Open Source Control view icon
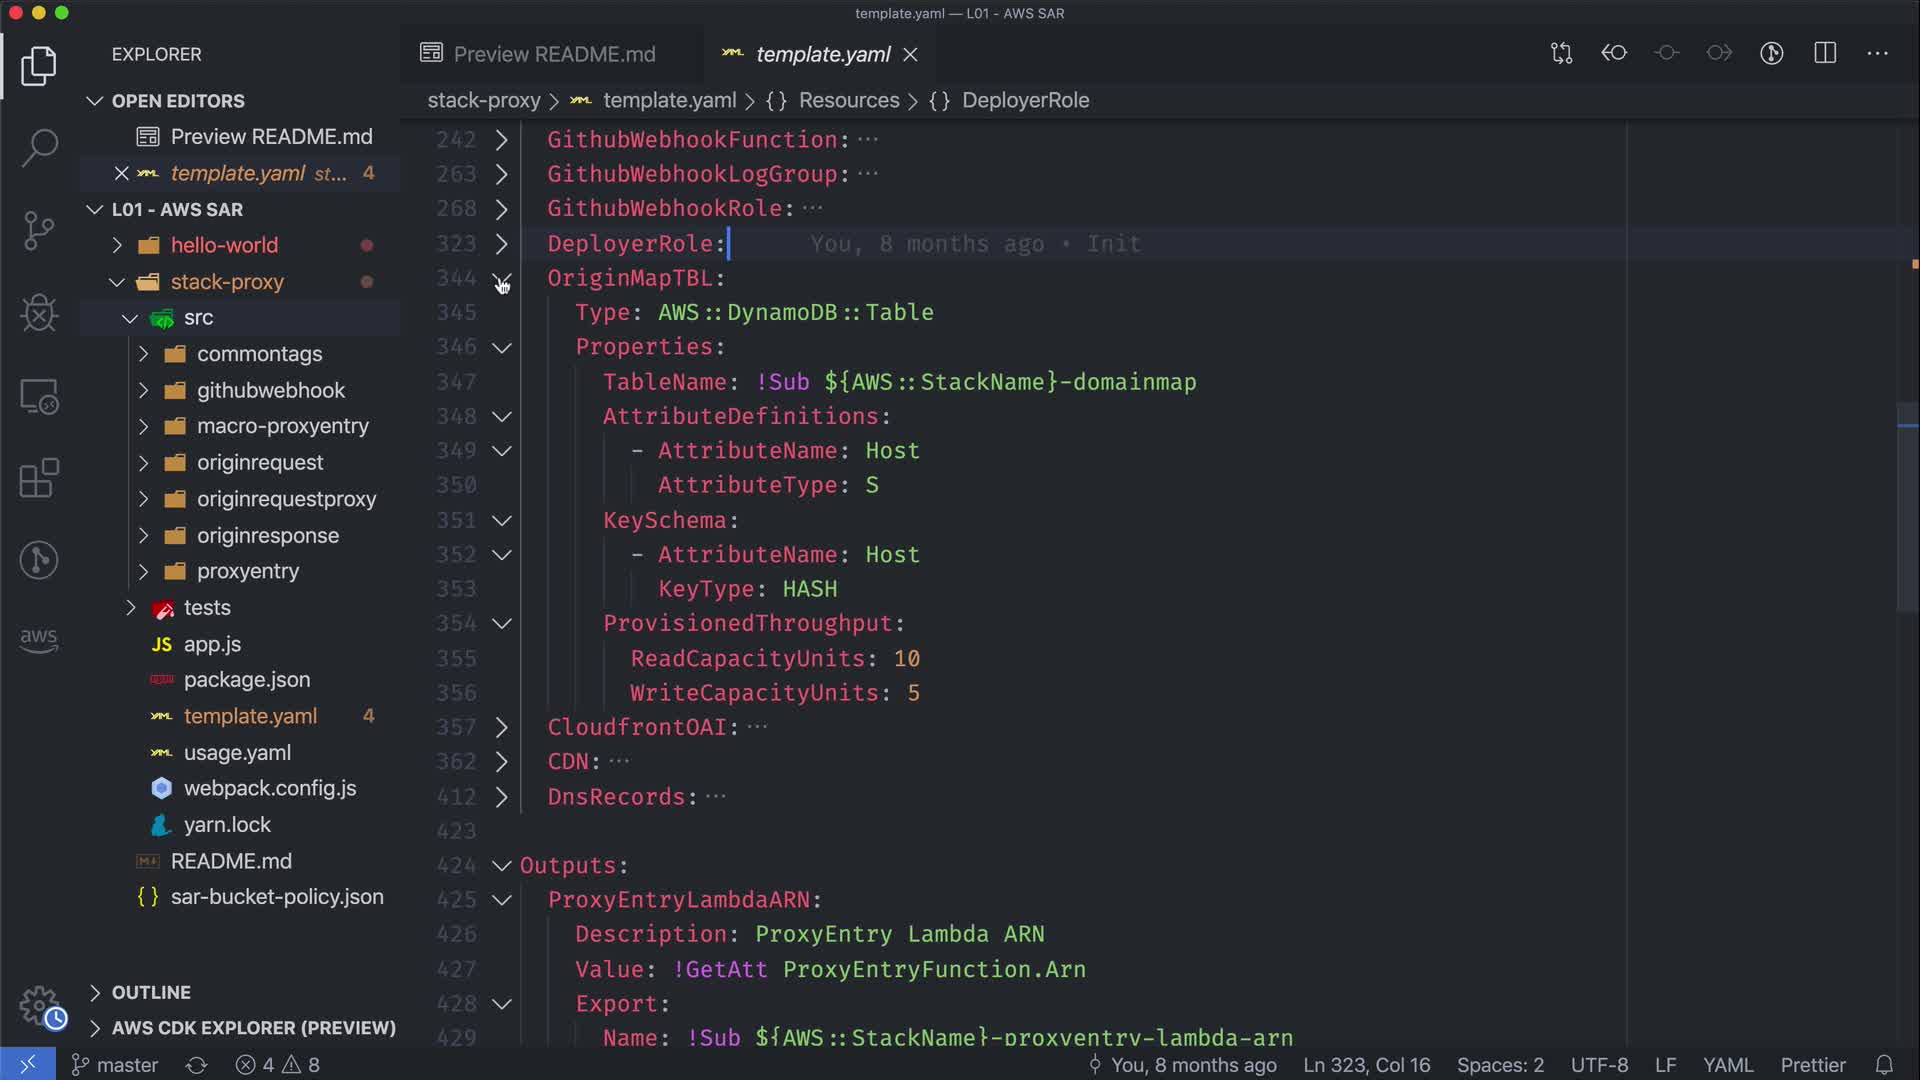The height and width of the screenshot is (1080, 1920). tap(39, 231)
